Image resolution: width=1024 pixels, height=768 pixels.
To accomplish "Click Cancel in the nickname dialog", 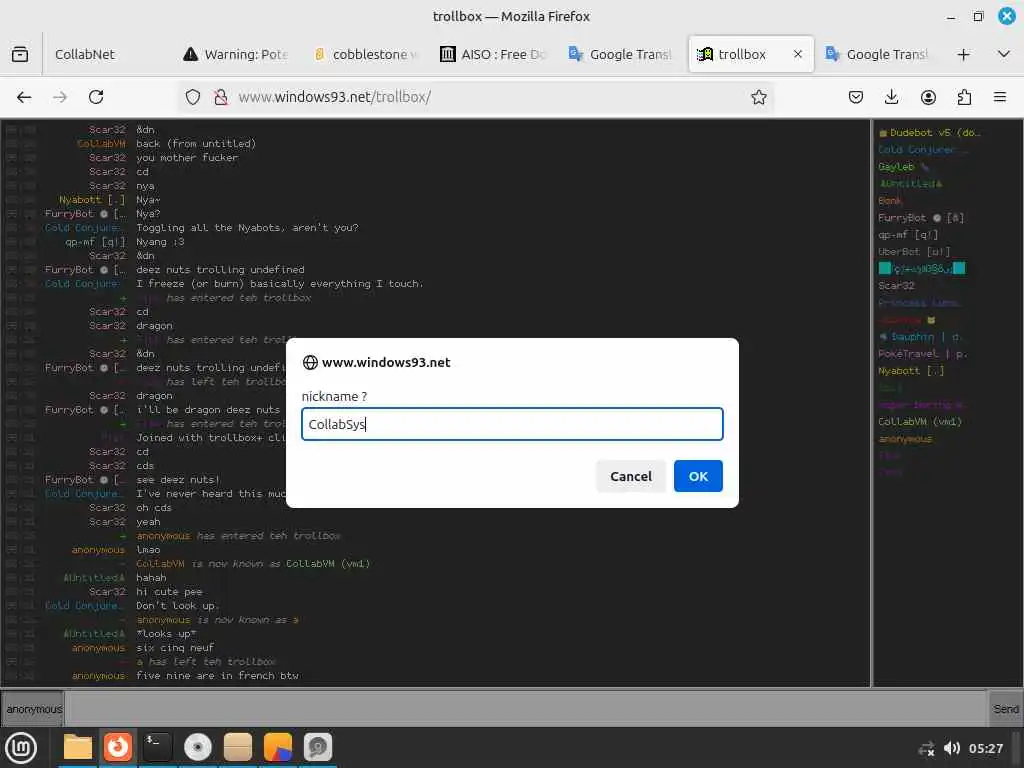I will [x=630, y=476].
